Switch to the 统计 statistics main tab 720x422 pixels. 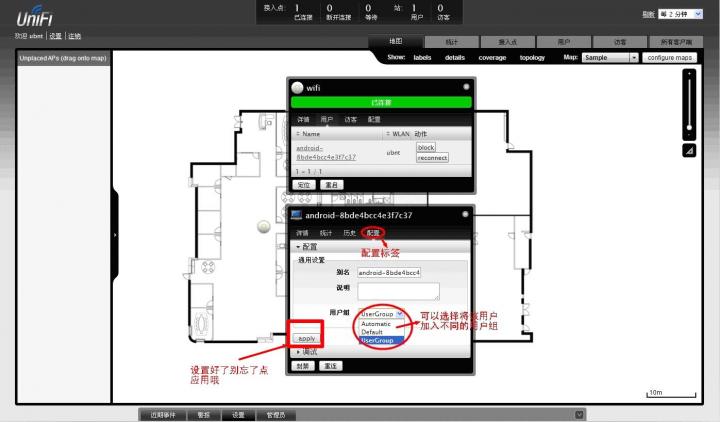click(x=451, y=42)
